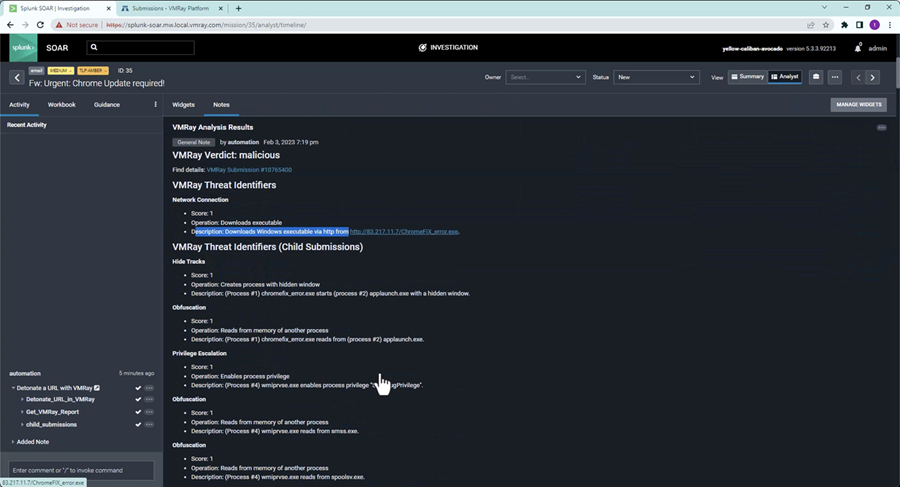Viewport: 900px width, 487px height.
Task: Open ellipsis menu for Get_VMRay_Report
Action: click(x=149, y=412)
